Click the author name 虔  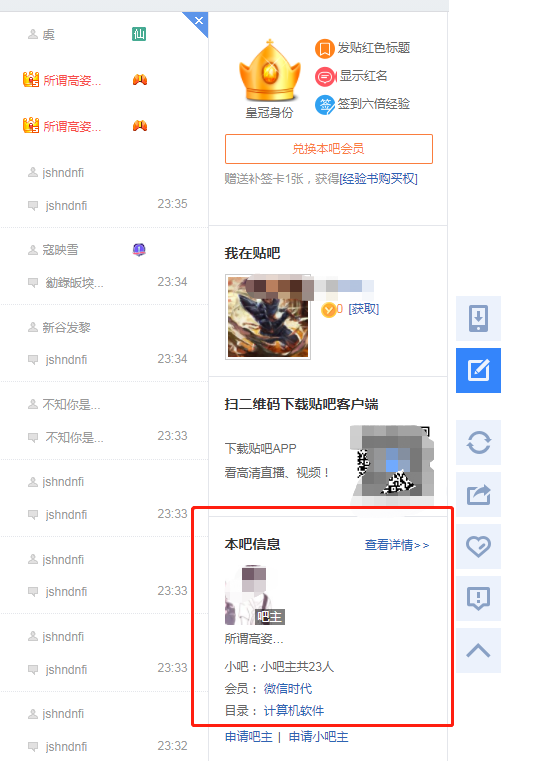coord(49,34)
